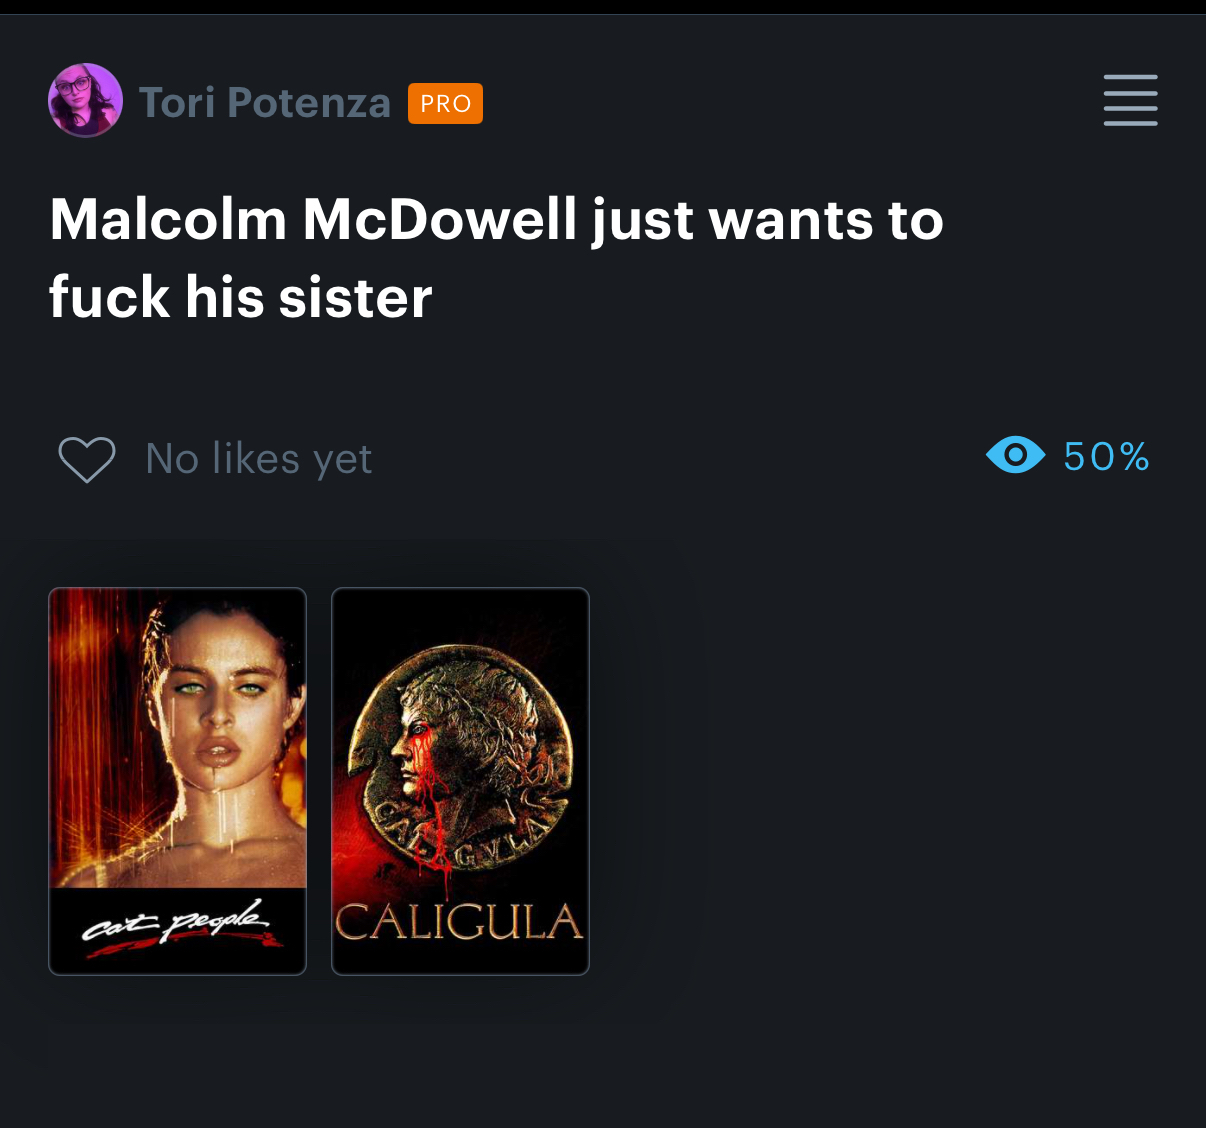Image resolution: width=1206 pixels, height=1128 pixels.
Task: Click the "Malcolm McDowell" words in the title
Action: [313, 219]
